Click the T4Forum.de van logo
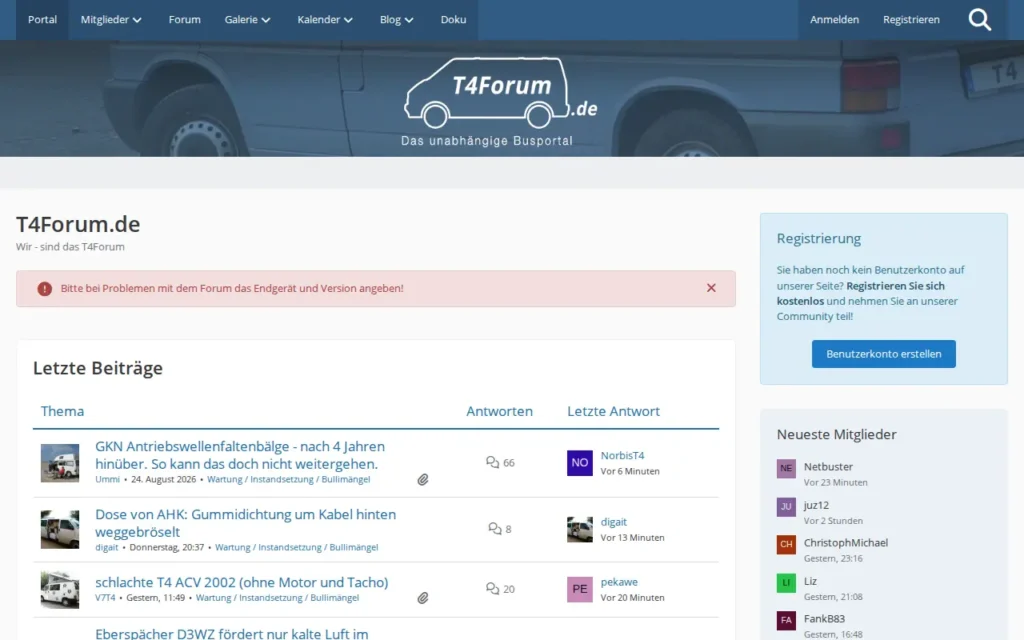The image size is (1024, 640). point(500,101)
